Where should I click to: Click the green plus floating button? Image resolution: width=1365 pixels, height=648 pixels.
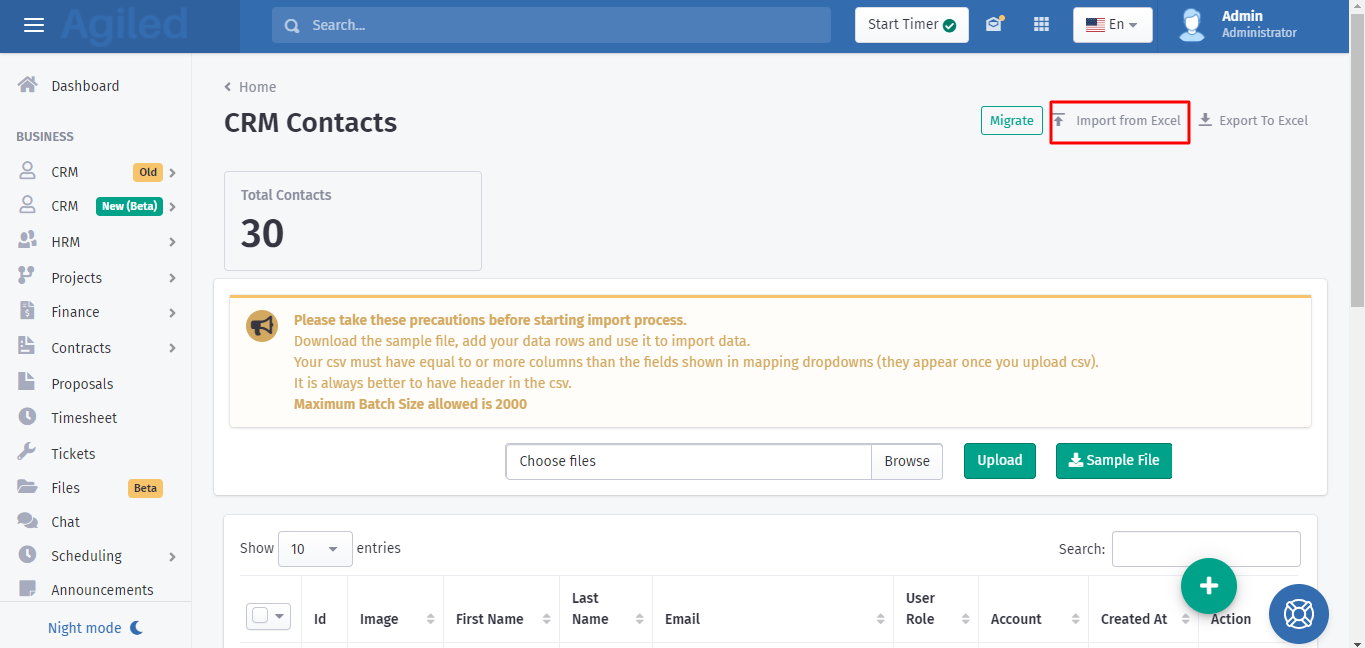point(1208,585)
